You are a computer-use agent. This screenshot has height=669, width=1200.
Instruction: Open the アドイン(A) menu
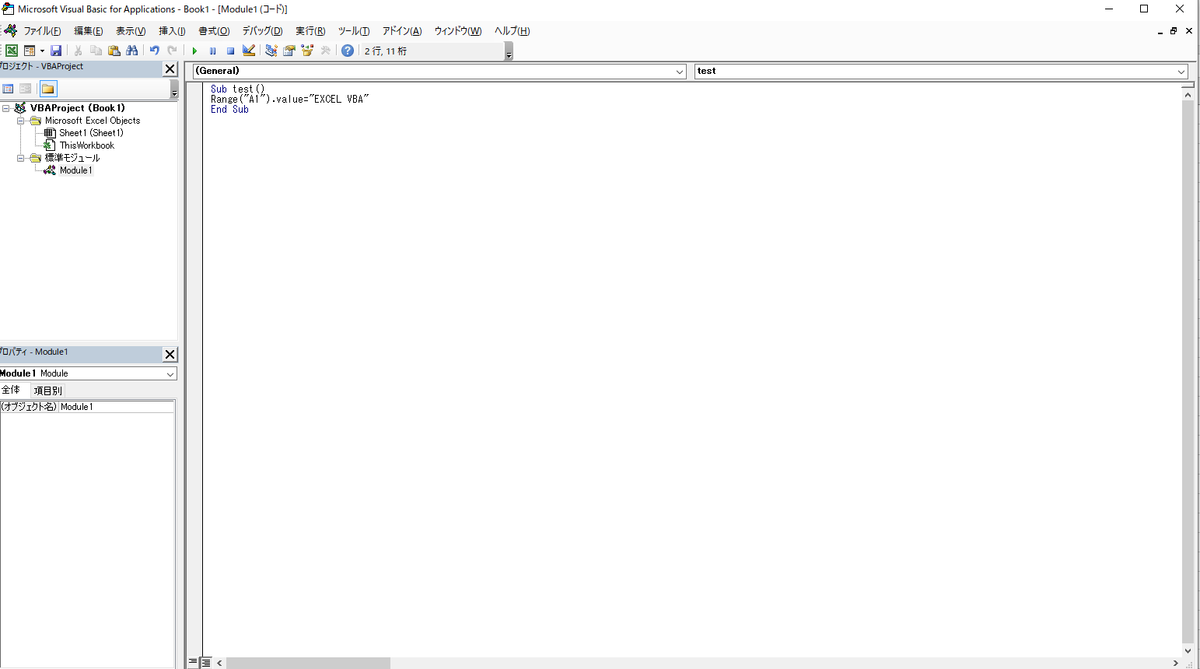pos(402,31)
